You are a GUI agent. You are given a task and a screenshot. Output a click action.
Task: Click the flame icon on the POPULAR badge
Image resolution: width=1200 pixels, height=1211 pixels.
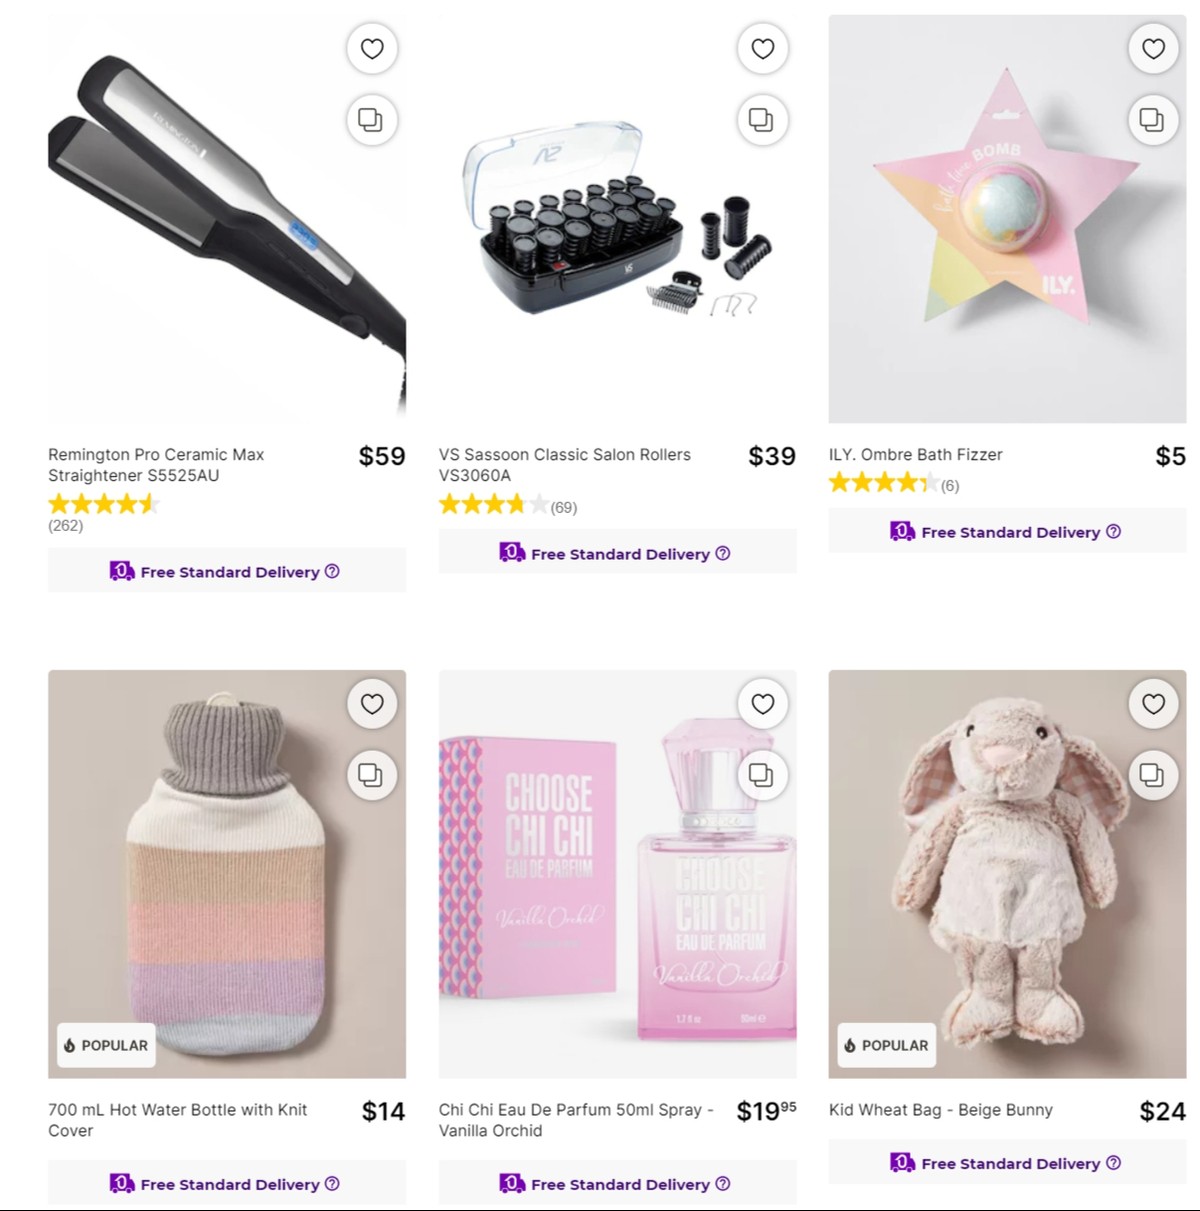(x=68, y=1045)
